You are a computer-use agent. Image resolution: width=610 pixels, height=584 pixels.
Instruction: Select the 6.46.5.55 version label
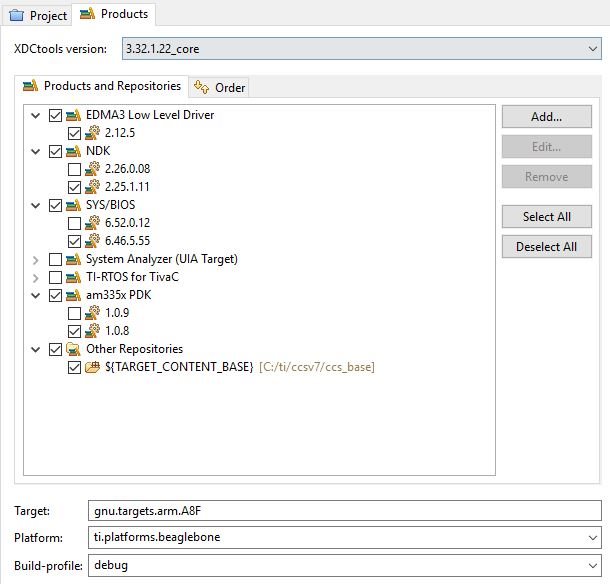128,241
